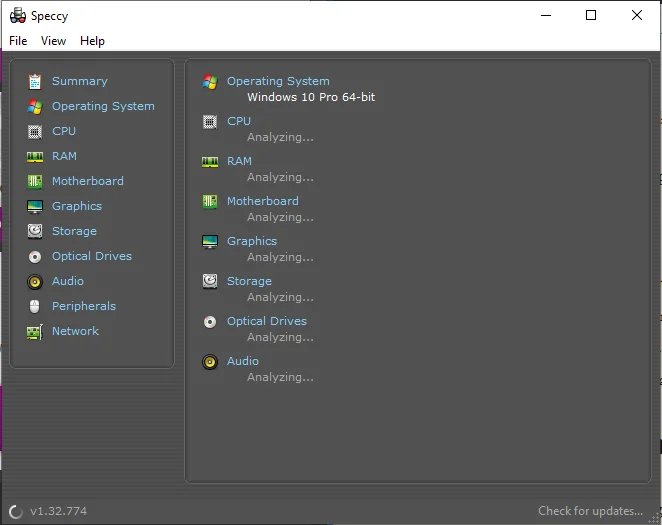Click Optical Drives heading link in summary

[x=267, y=321]
